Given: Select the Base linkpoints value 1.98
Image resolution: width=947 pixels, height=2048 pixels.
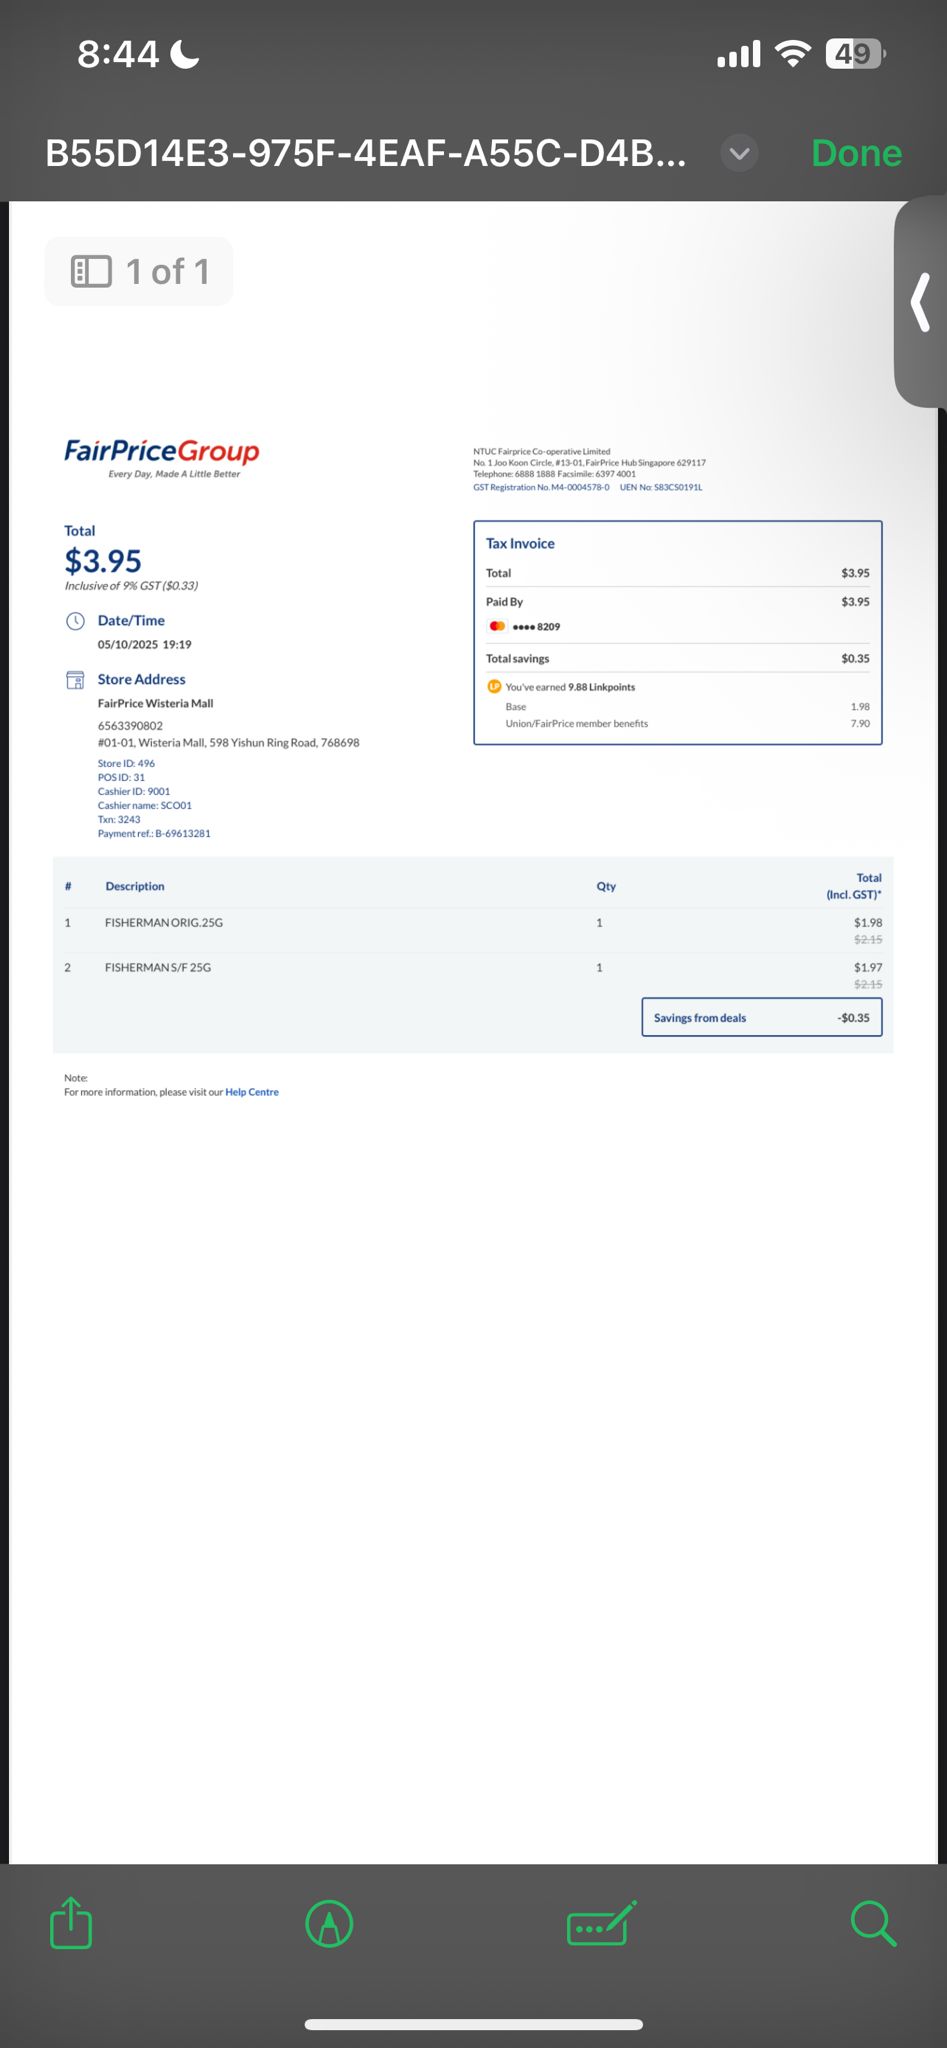Looking at the screenshot, I should (860, 707).
